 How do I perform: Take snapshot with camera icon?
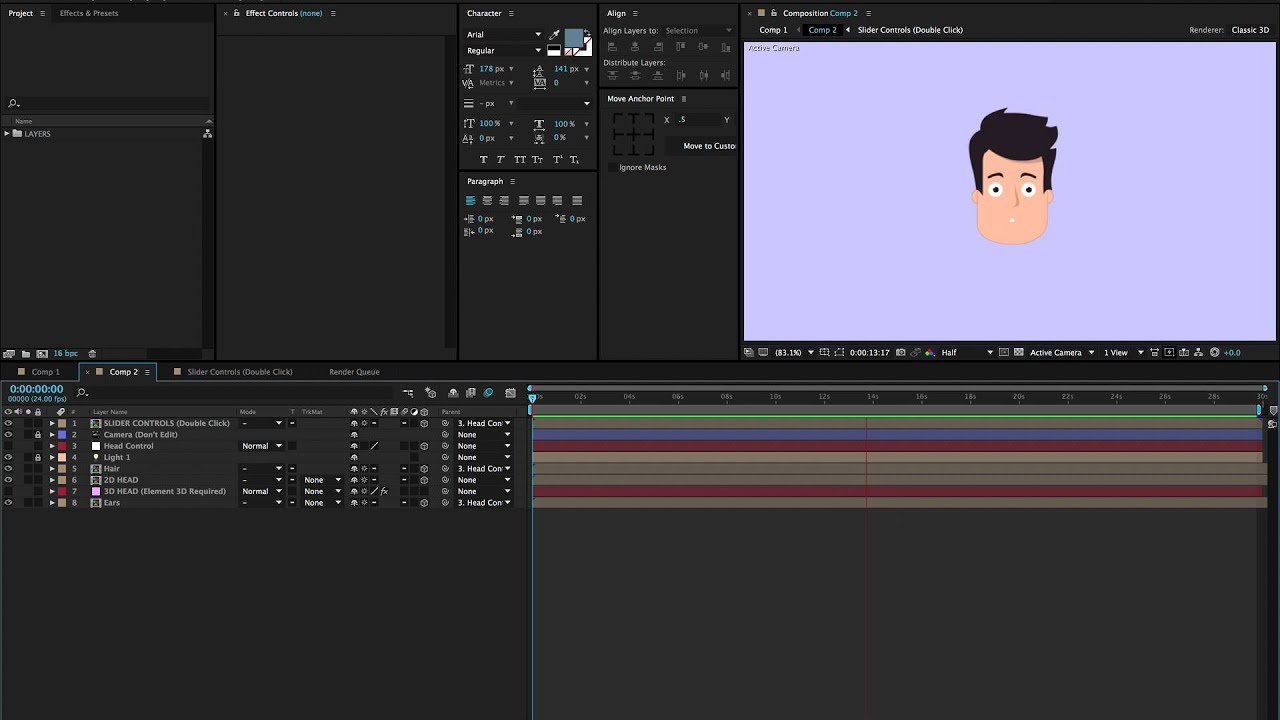[901, 352]
